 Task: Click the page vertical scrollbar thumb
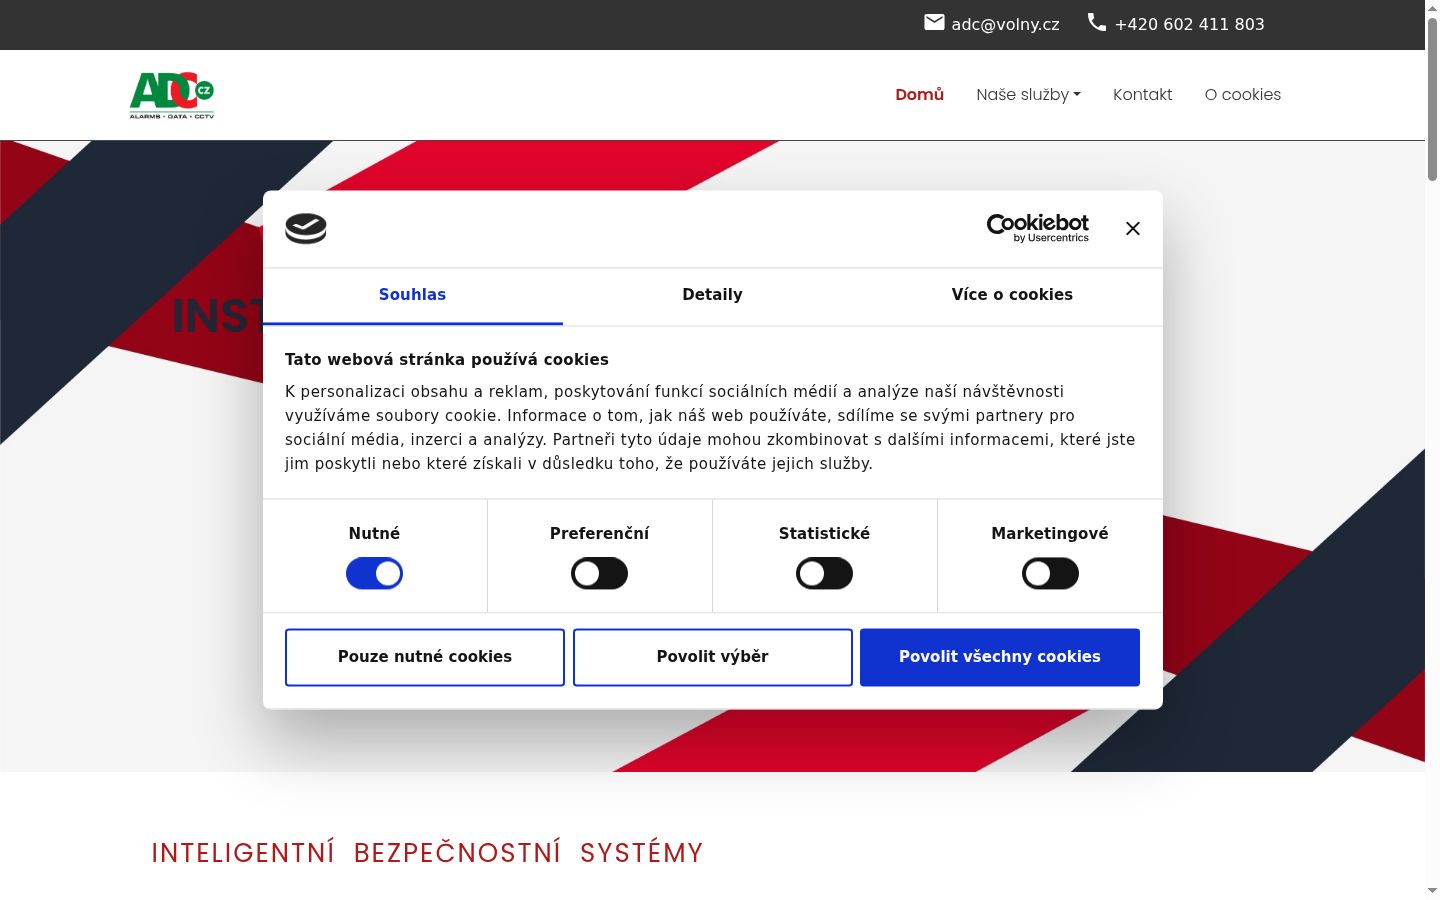tap(1432, 98)
